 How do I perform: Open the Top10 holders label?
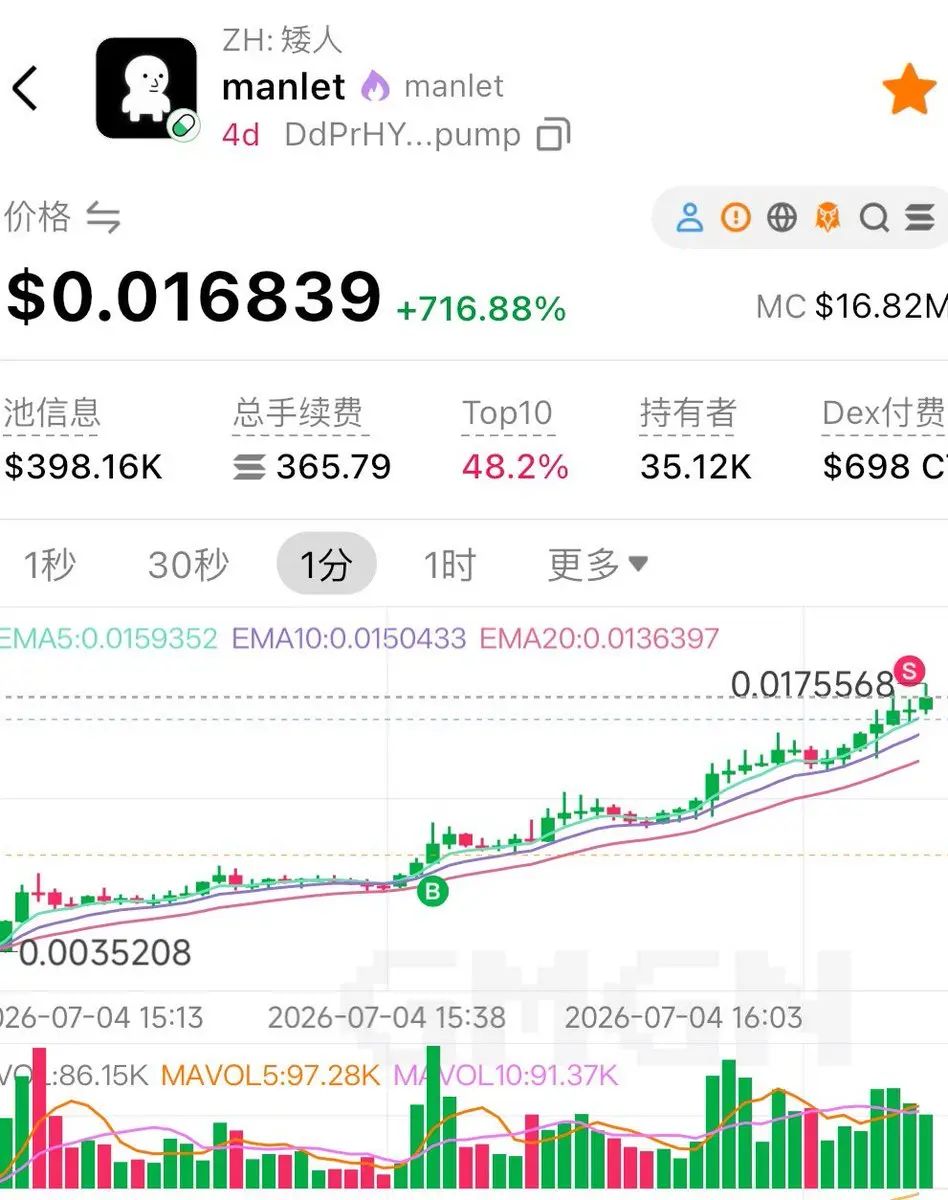pyautogui.click(x=507, y=414)
